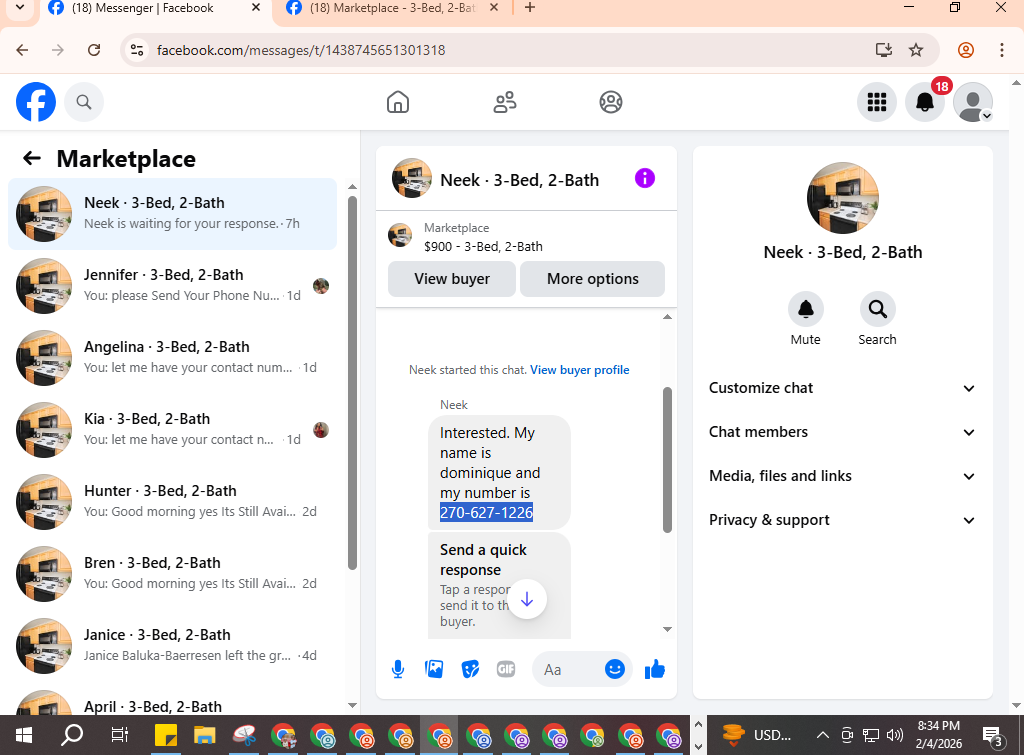Expand Privacy & support section
Screen dimensions: 1024x755
[842, 520]
